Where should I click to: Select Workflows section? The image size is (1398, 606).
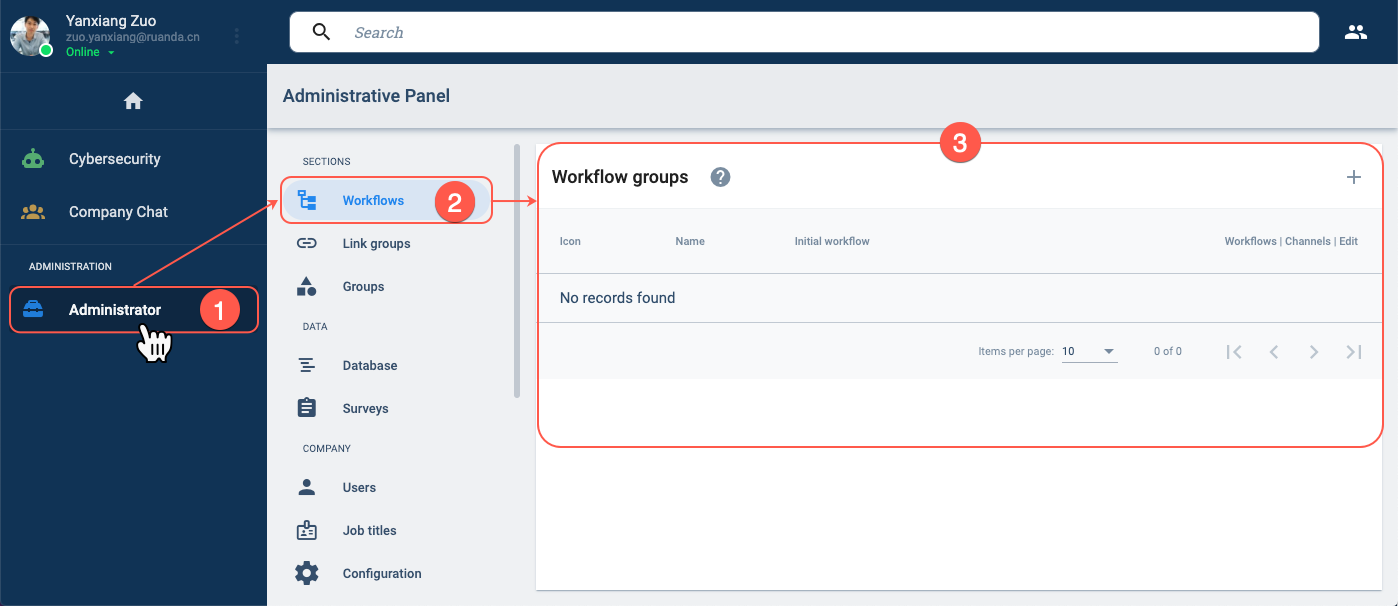386,200
